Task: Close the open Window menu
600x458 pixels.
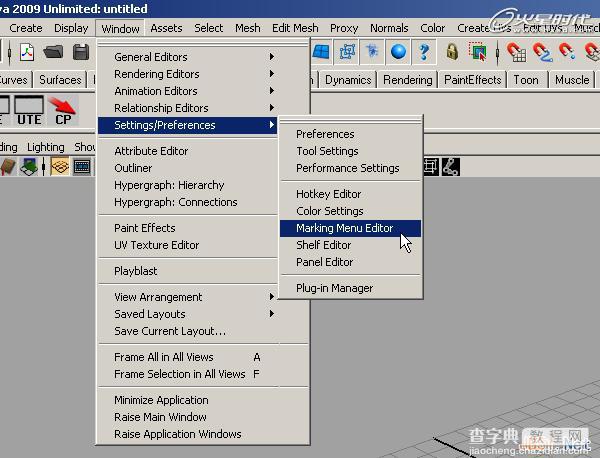Action: coord(120,29)
